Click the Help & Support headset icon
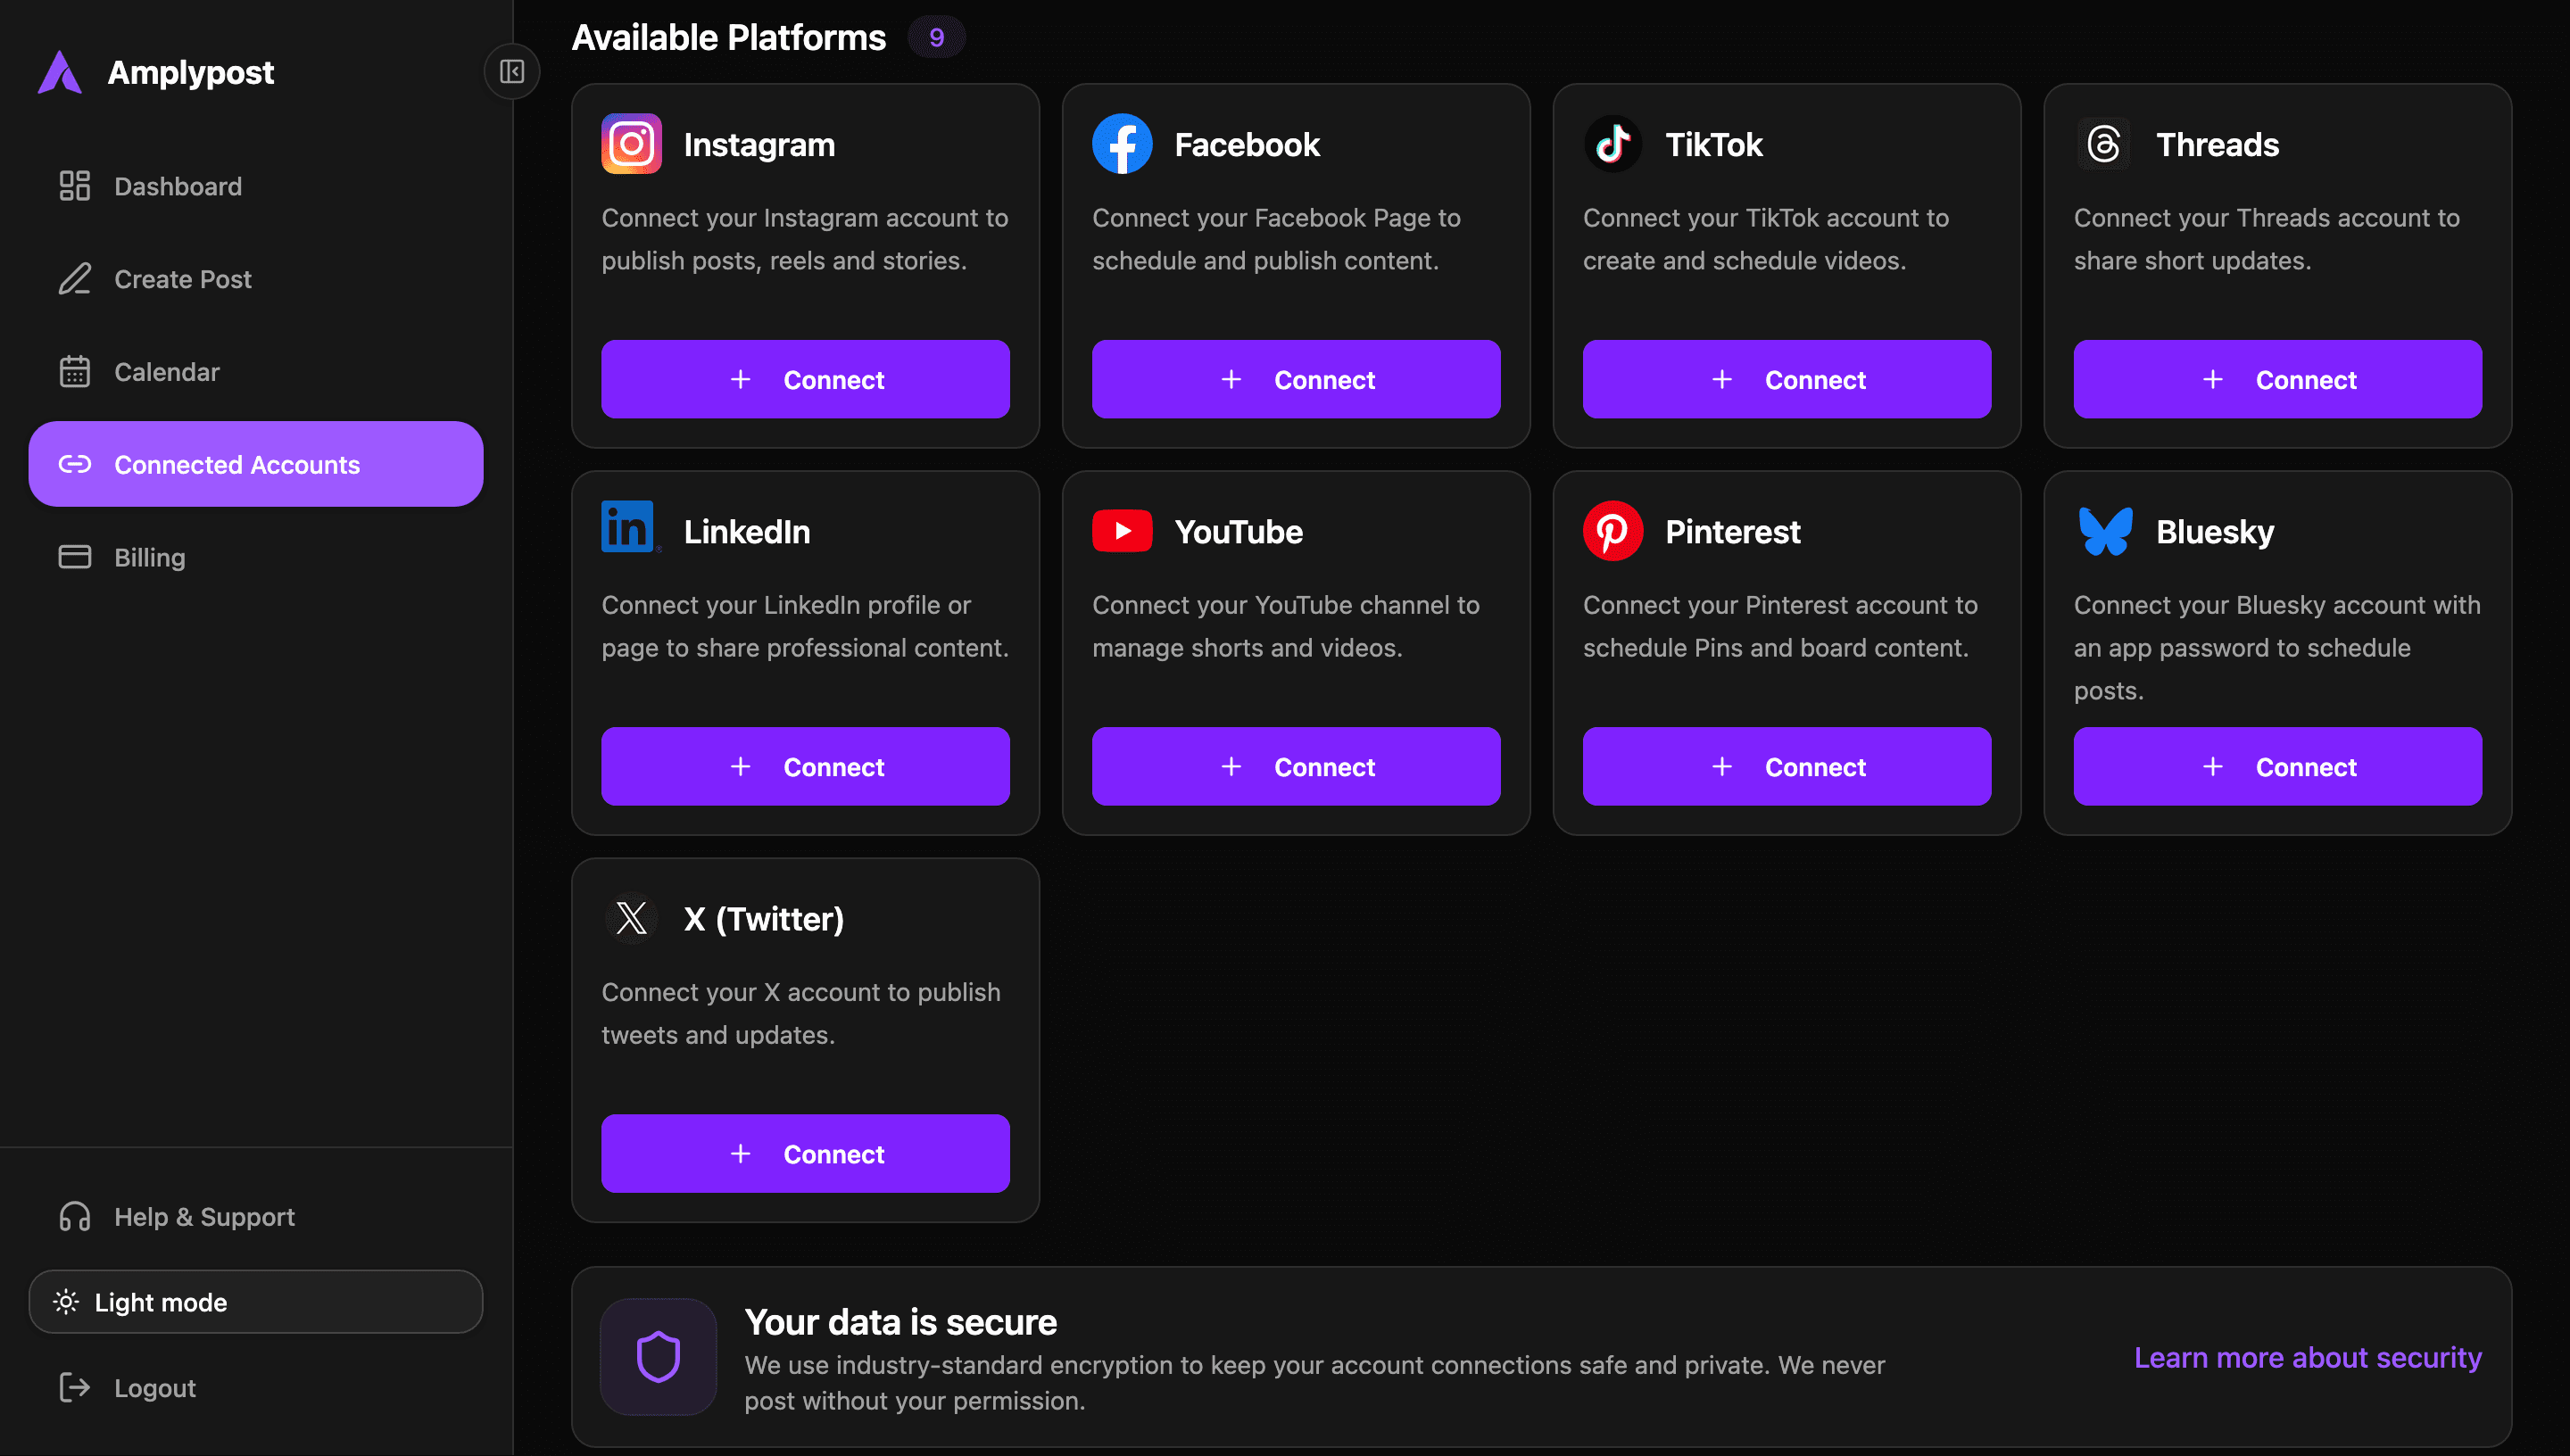The width and height of the screenshot is (2570, 1456). point(74,1217)
